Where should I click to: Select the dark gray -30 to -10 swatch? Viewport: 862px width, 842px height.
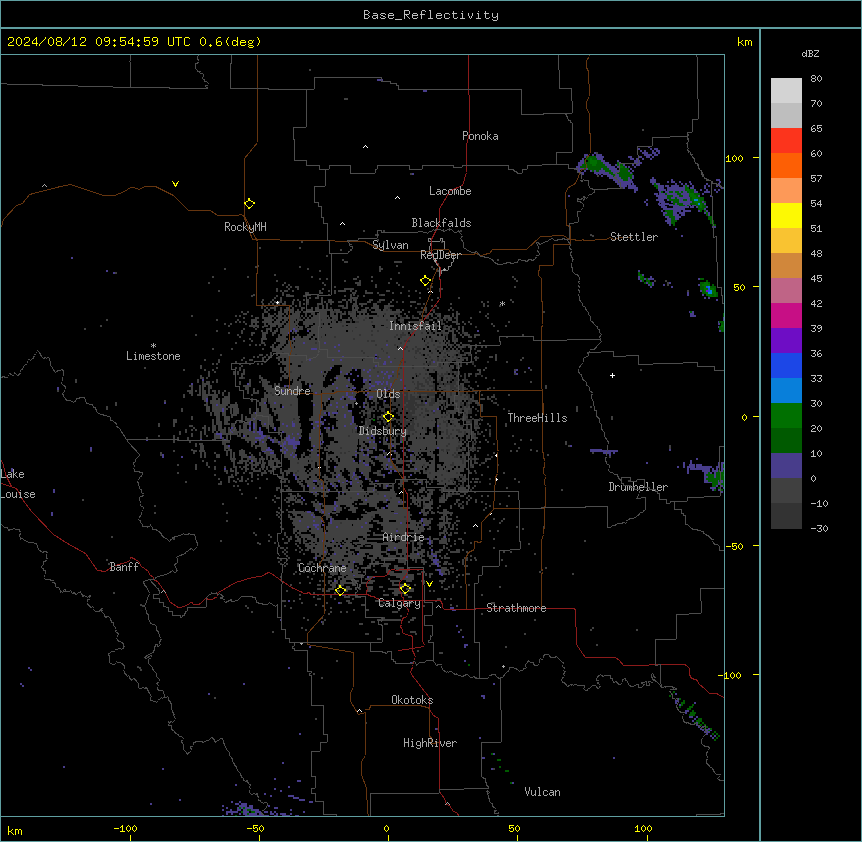(786, 516)
